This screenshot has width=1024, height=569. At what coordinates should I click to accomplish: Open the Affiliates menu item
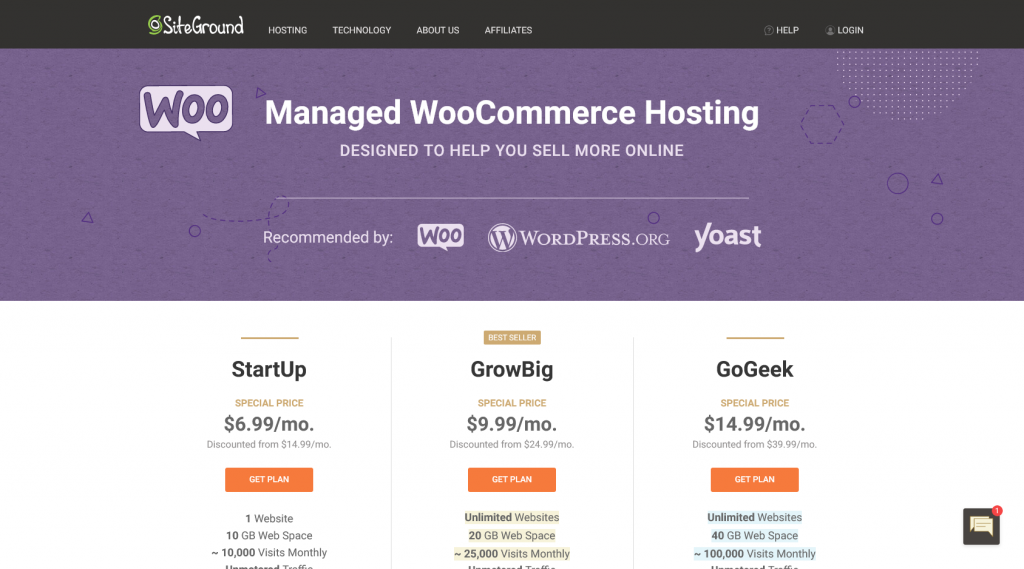click(x=508, y=30)
